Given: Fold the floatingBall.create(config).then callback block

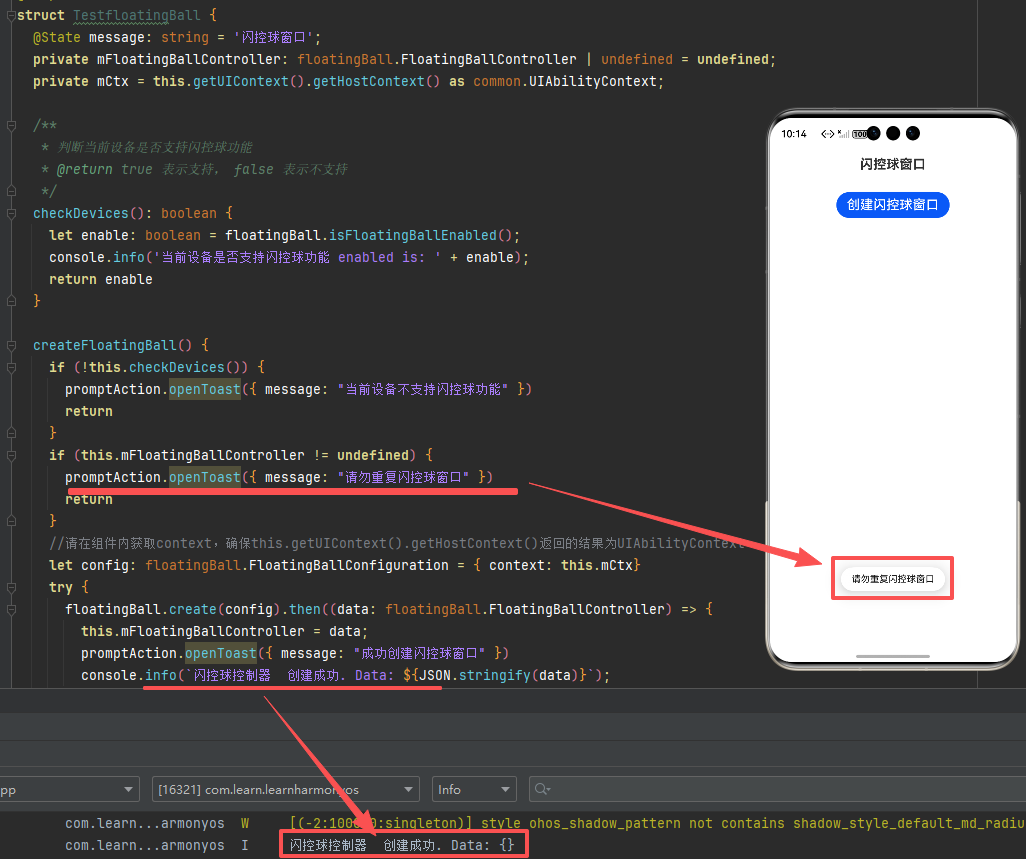Looking at the screenshot, I should [x=11, y=610].
